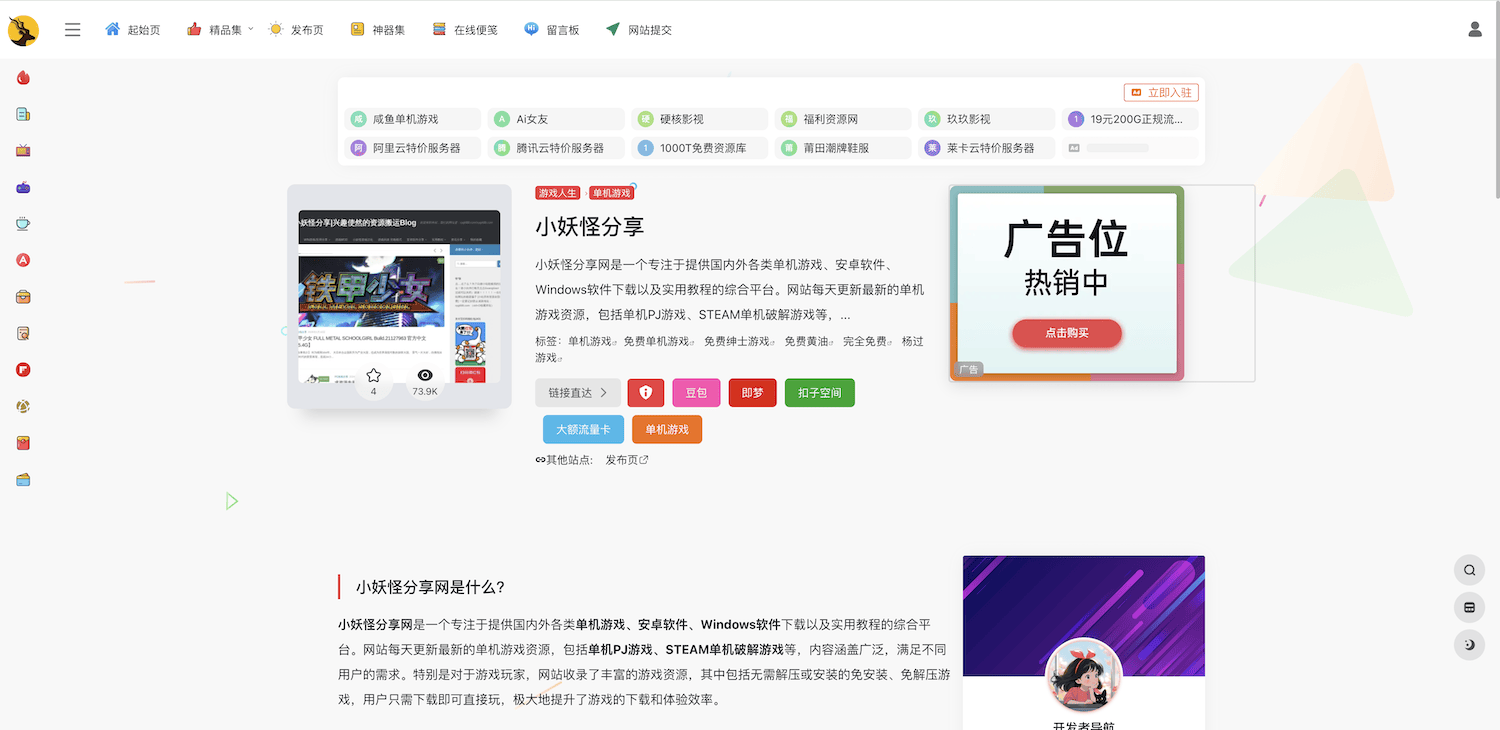Toggle dark mode with the moon button

pos(1469,645)
